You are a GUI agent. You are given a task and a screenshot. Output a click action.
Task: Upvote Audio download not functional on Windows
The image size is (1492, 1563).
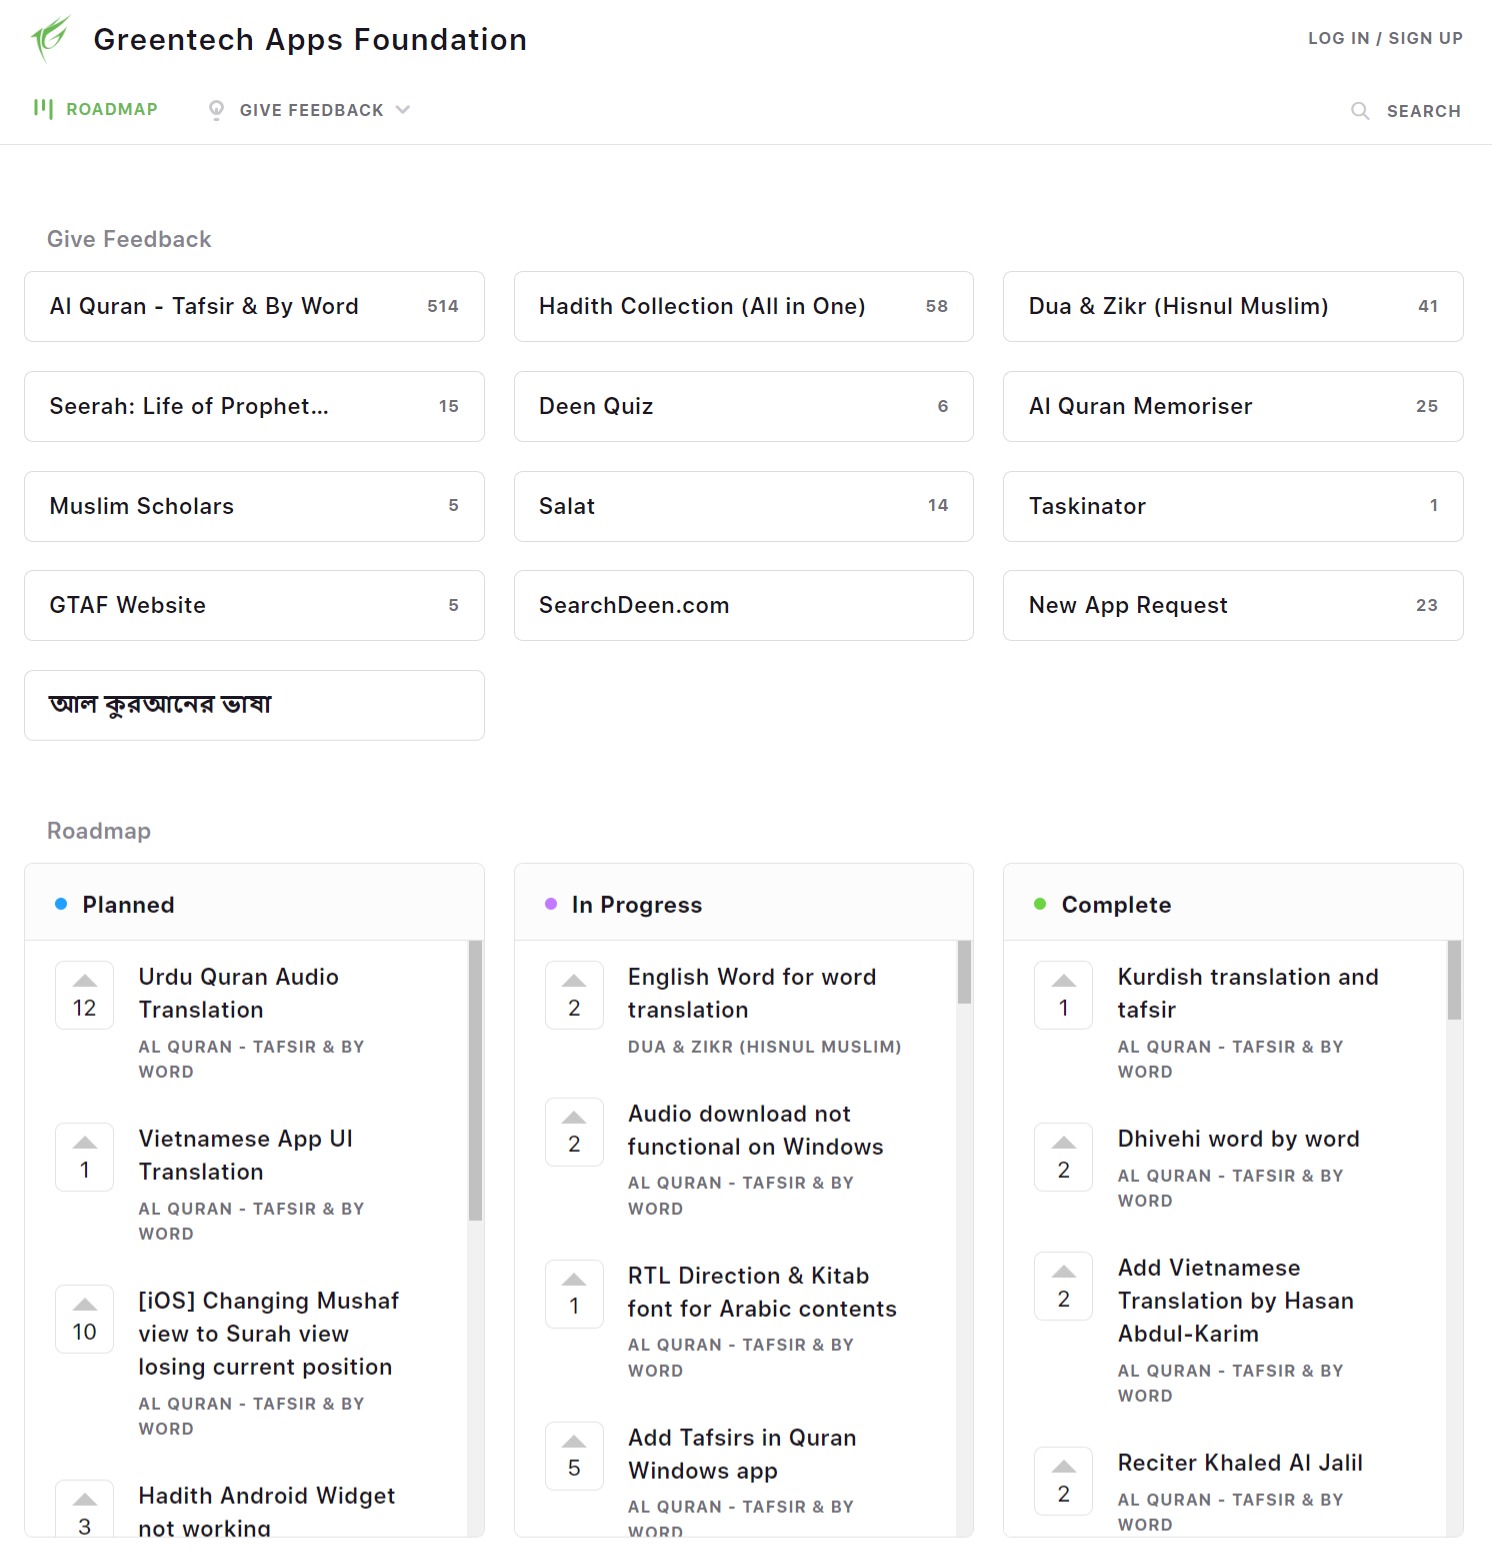574,1132
